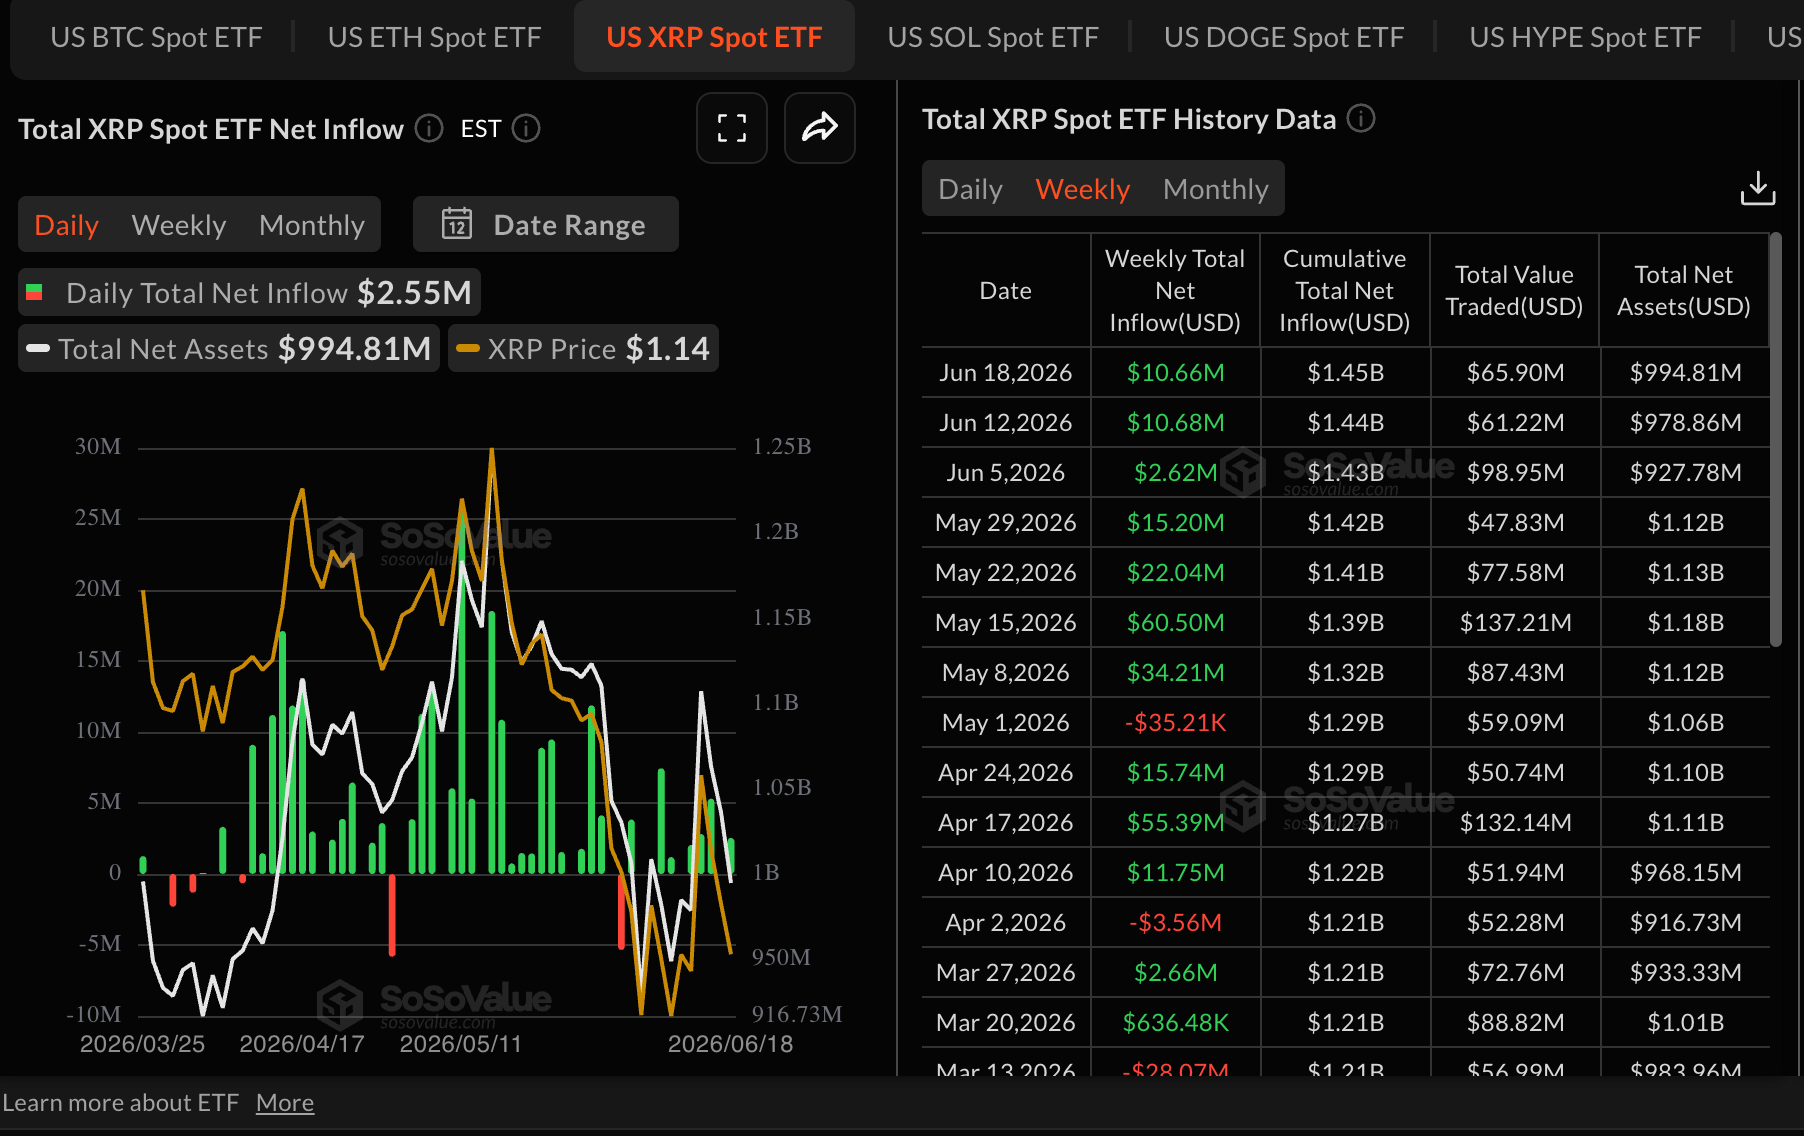Viewport: 1804px width, 1136px height.
Task: Switch history table to Daily
Action: (x=970, y=188)
